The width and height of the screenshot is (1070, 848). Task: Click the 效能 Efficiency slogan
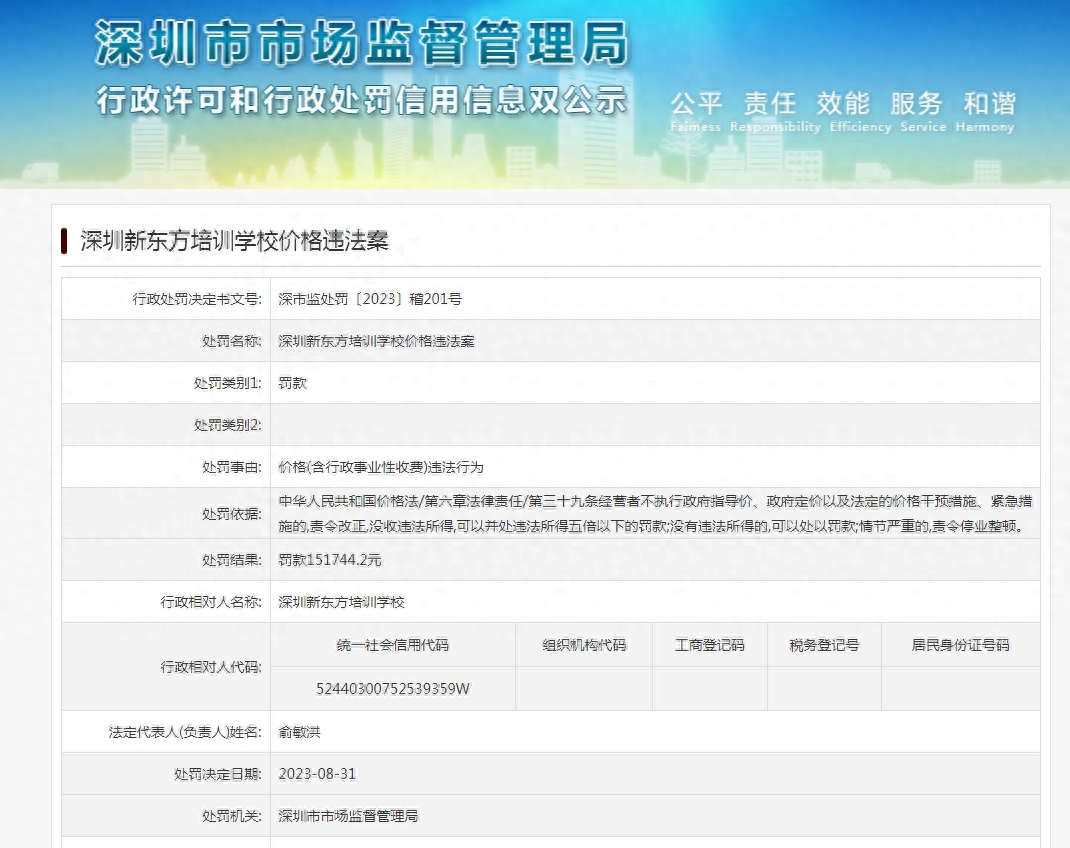(x=860, y=111)
